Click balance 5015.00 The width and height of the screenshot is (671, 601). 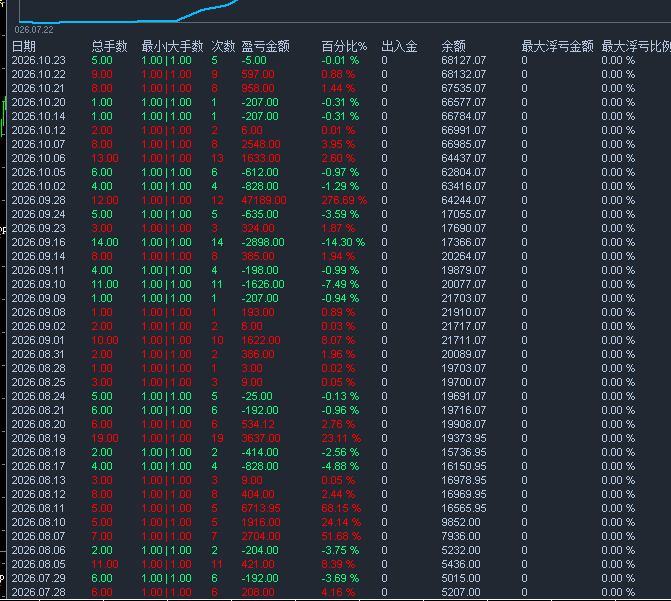point(460,578)
